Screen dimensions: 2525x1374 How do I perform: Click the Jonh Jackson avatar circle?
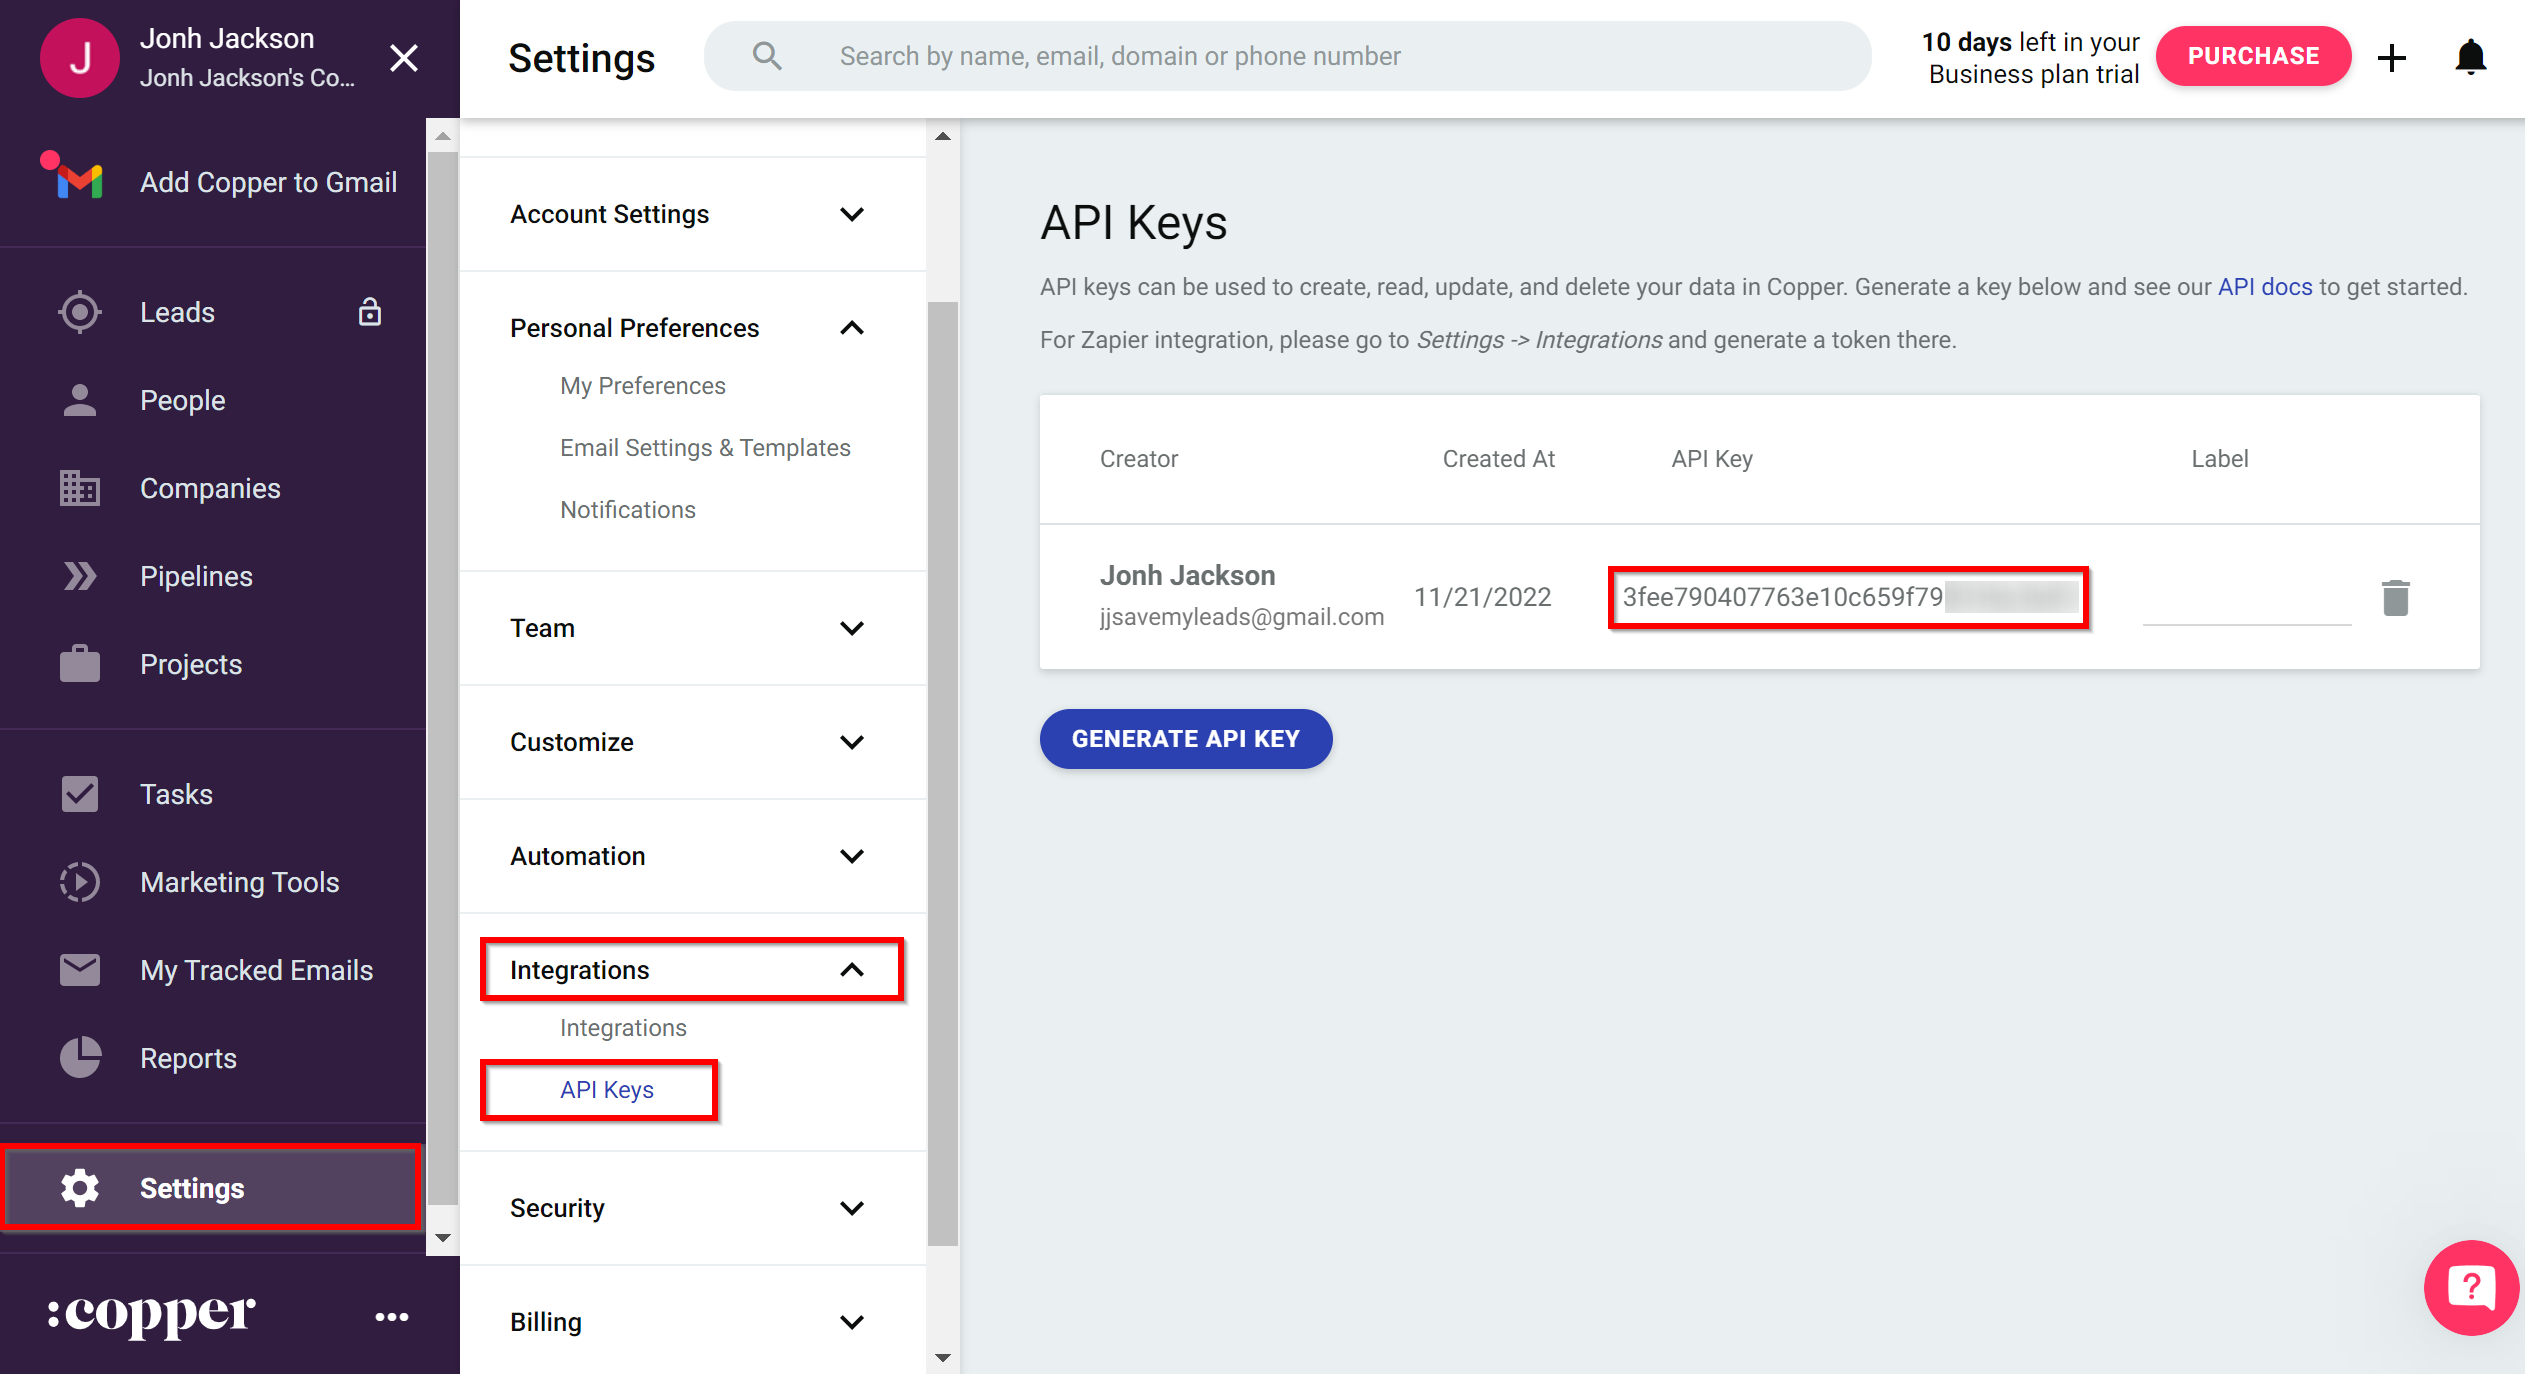(x=80, y=58)
